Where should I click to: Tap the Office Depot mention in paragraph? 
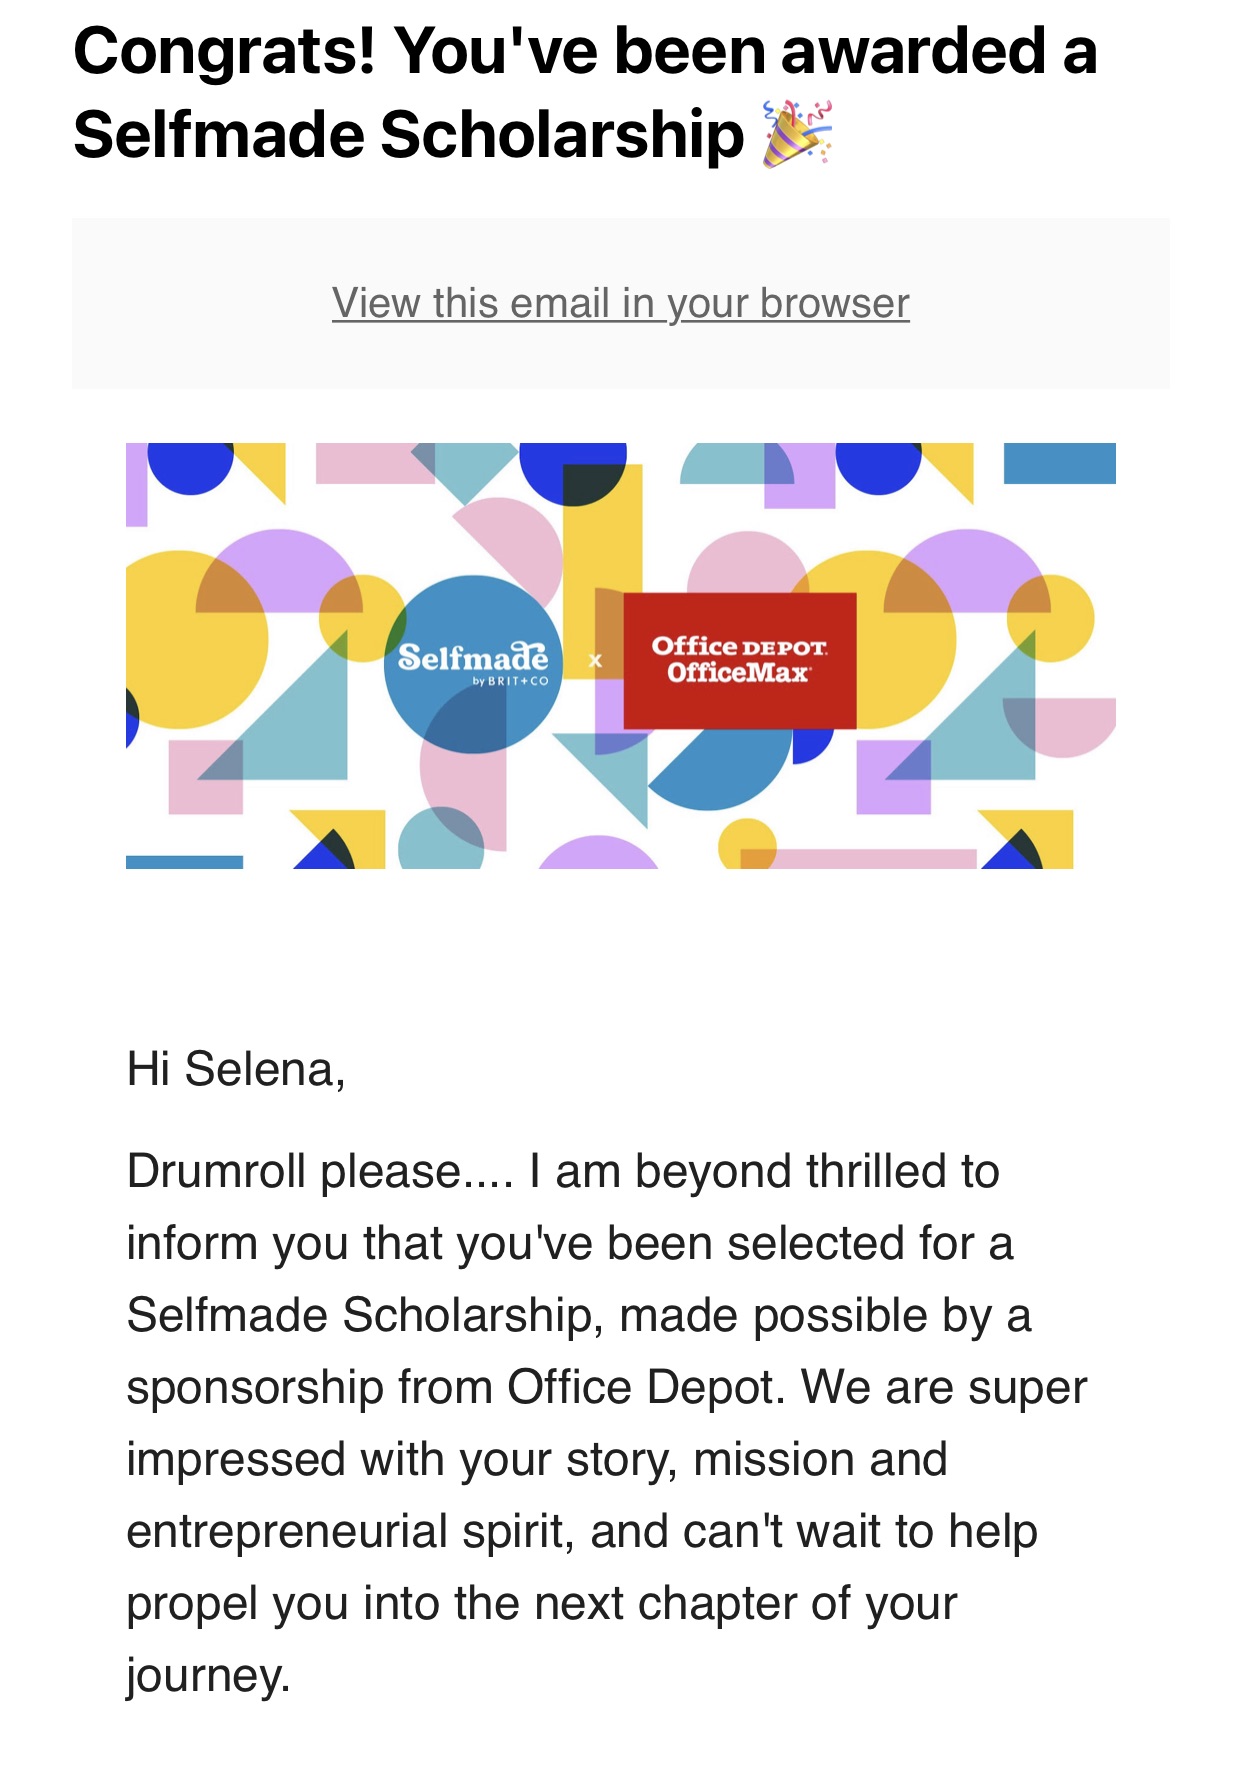(640, 1387)
